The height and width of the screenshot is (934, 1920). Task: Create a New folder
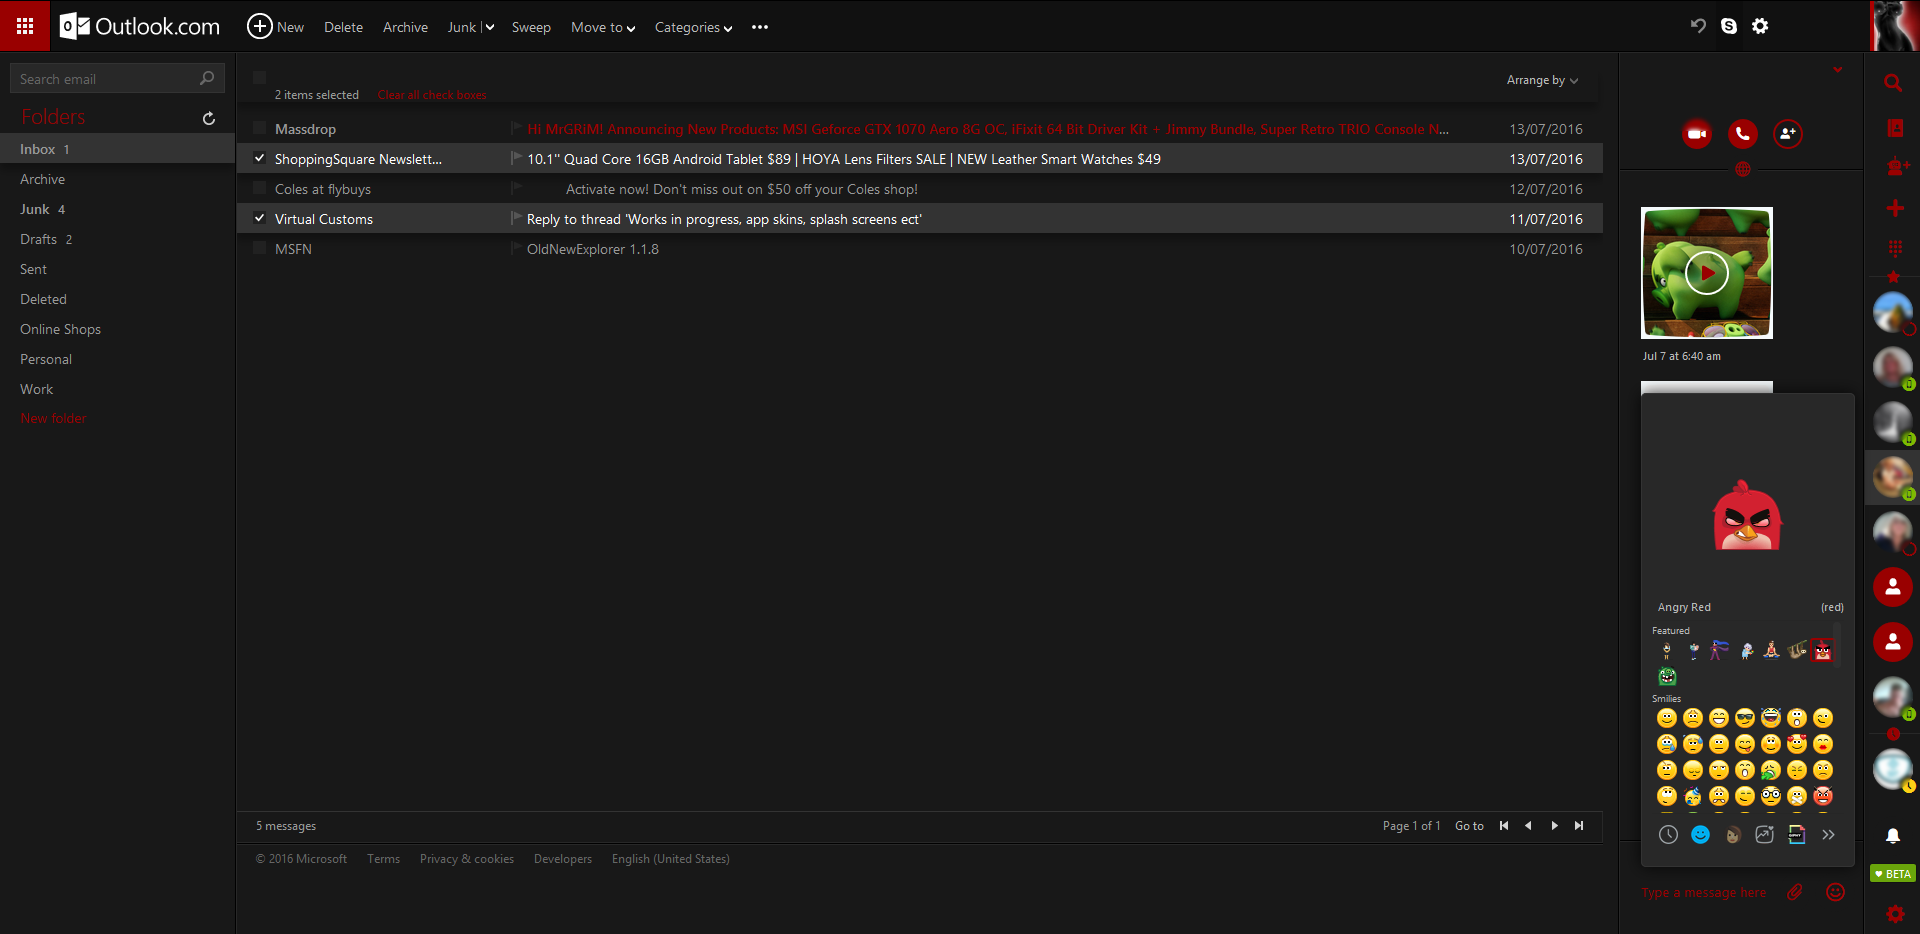[x=53, y=418]
